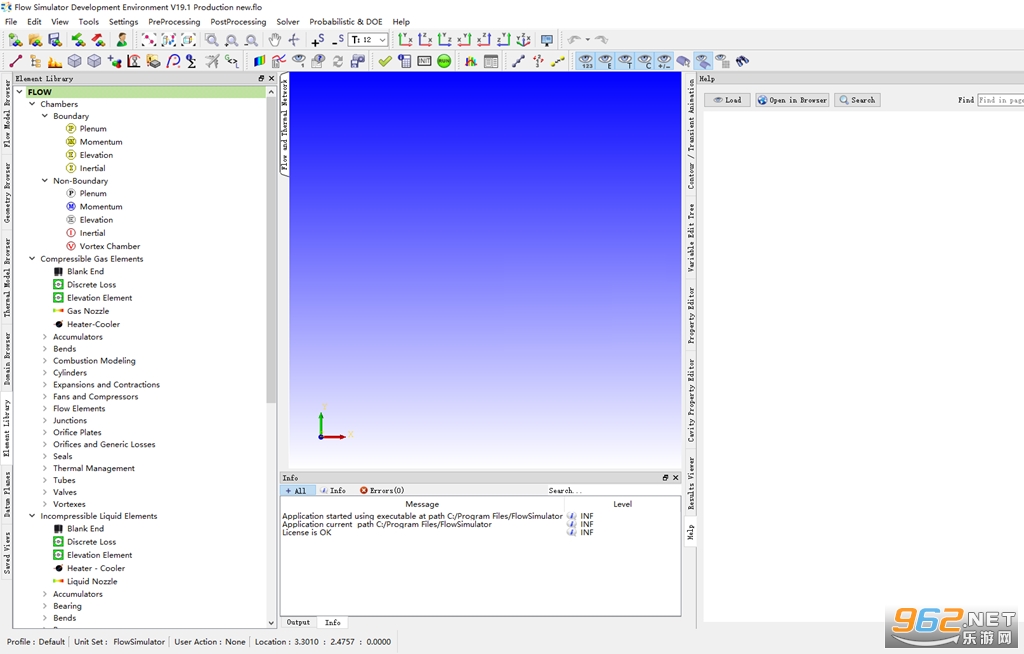Image resolution: width=1024 pixels, height=654 pixels.
Task: Click the green import arrow icon
Action: [x=78, y=40]
